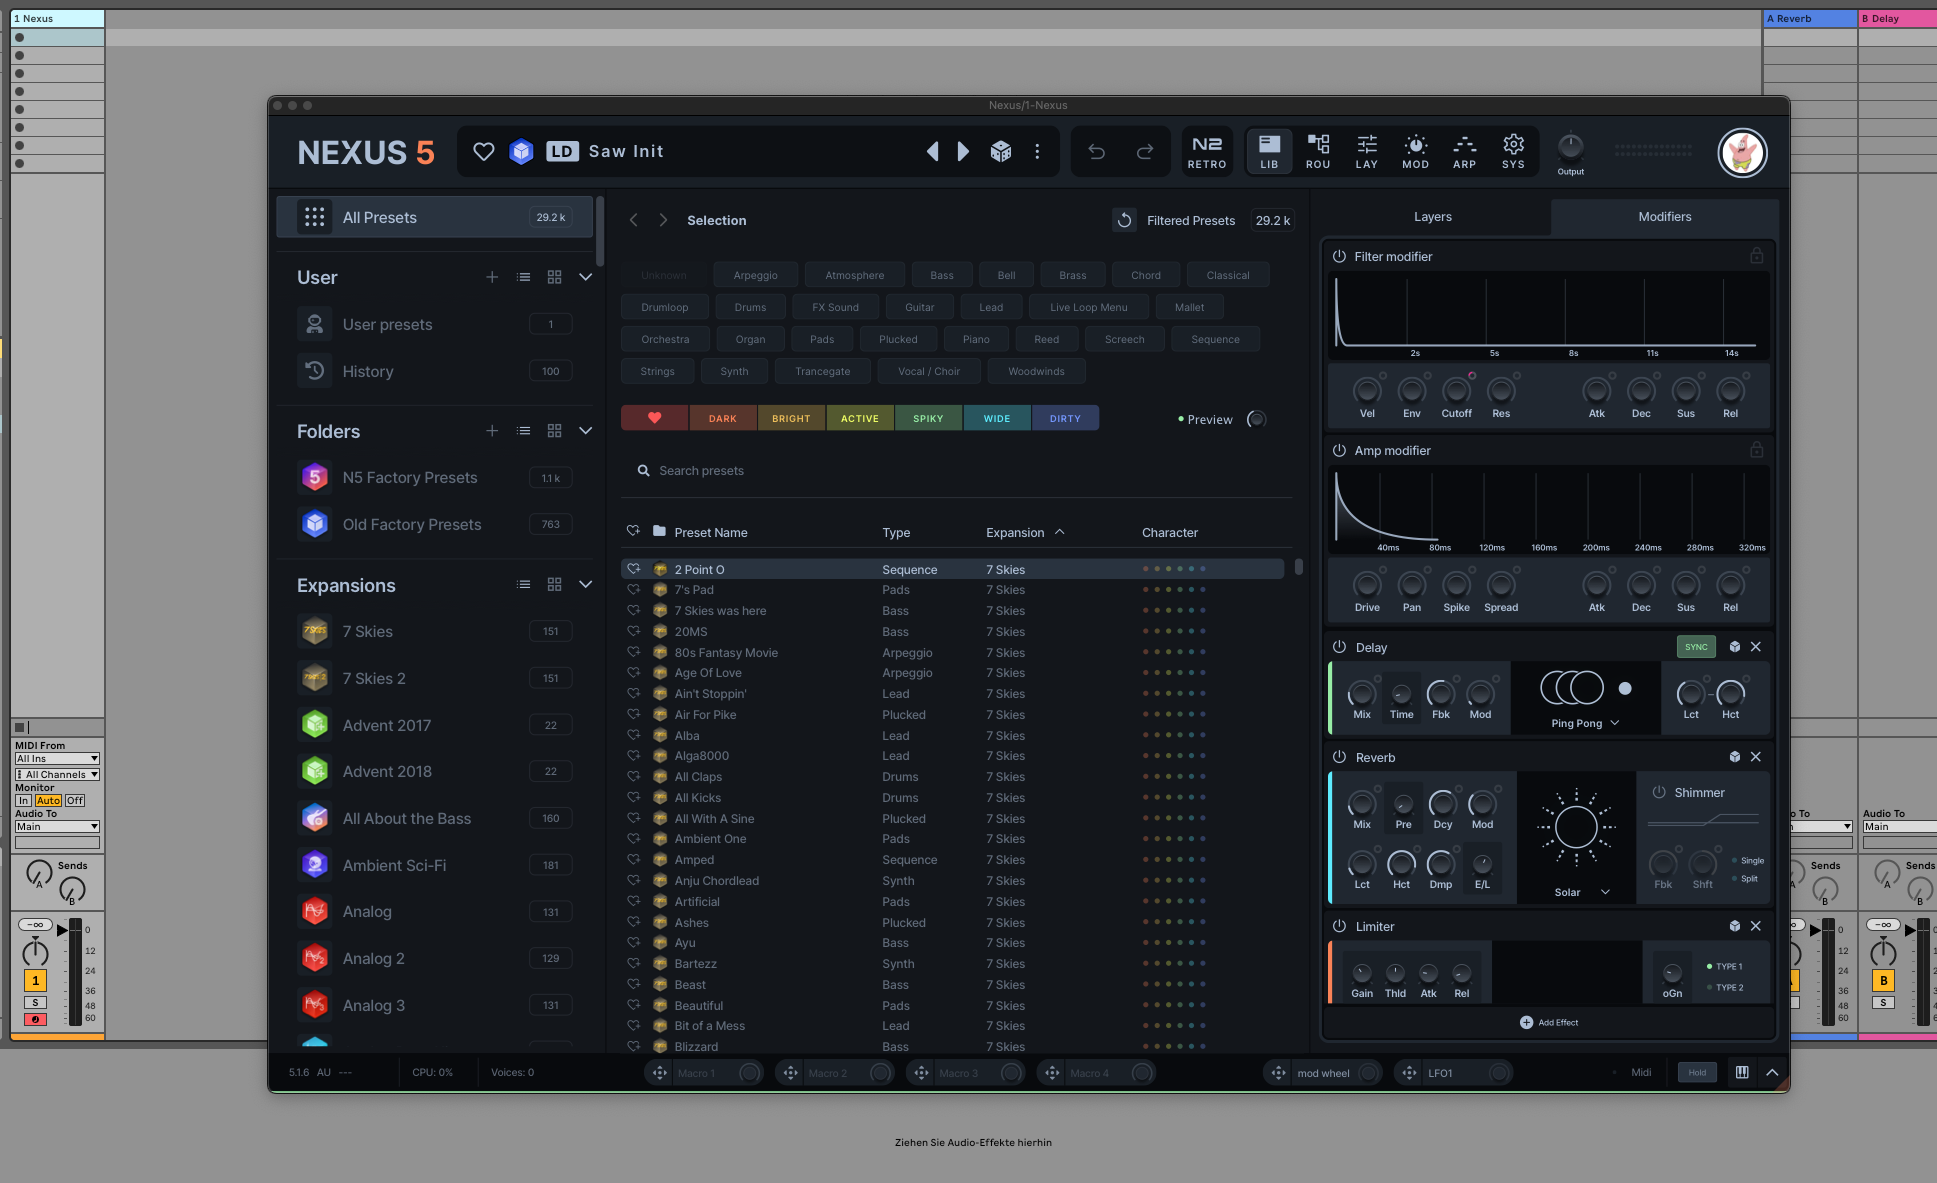Toggle the Limiter power on/off
The image size is (1937, 1183).
click(x=1341, y=924)
